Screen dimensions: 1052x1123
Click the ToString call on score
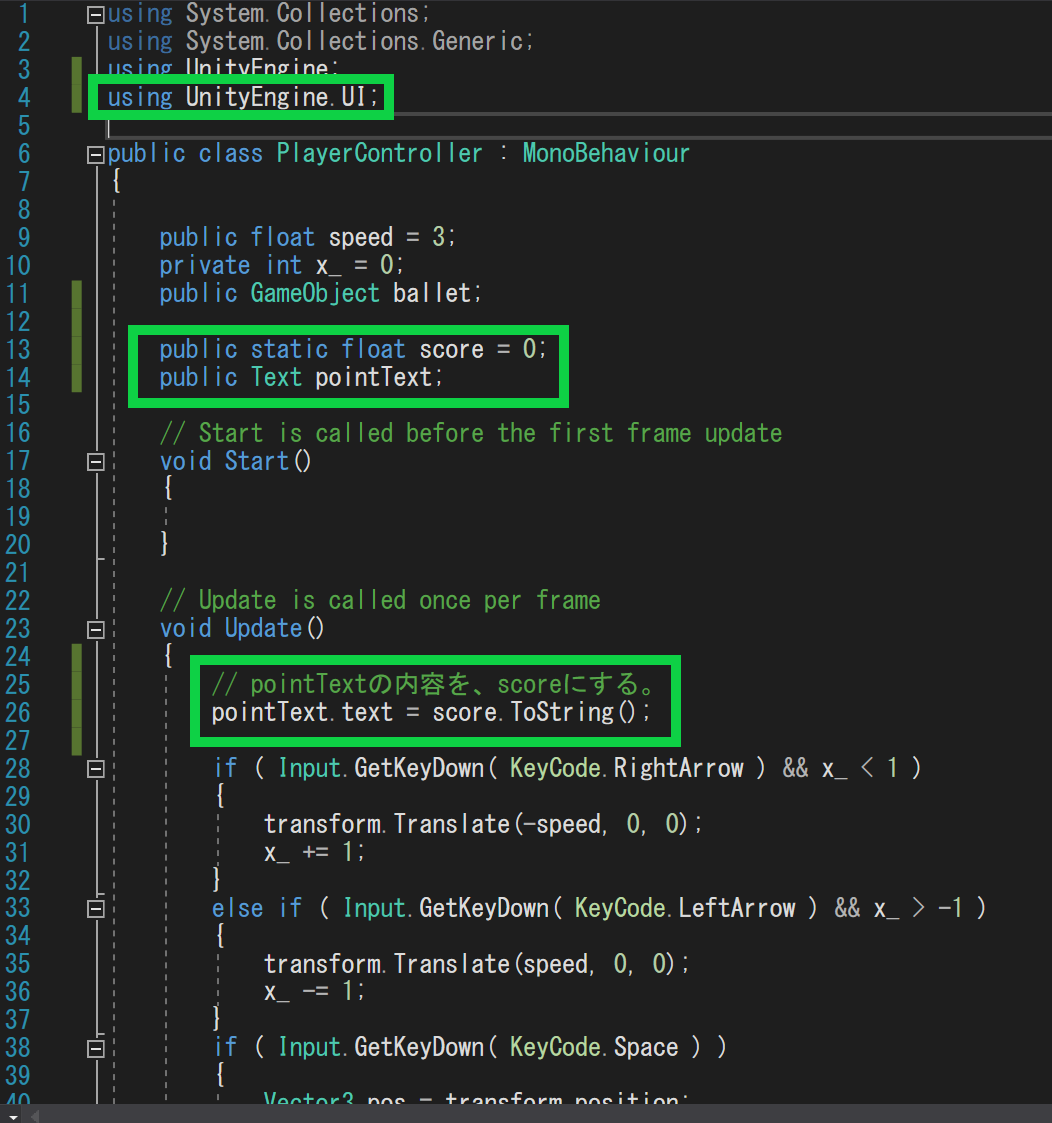562,713
